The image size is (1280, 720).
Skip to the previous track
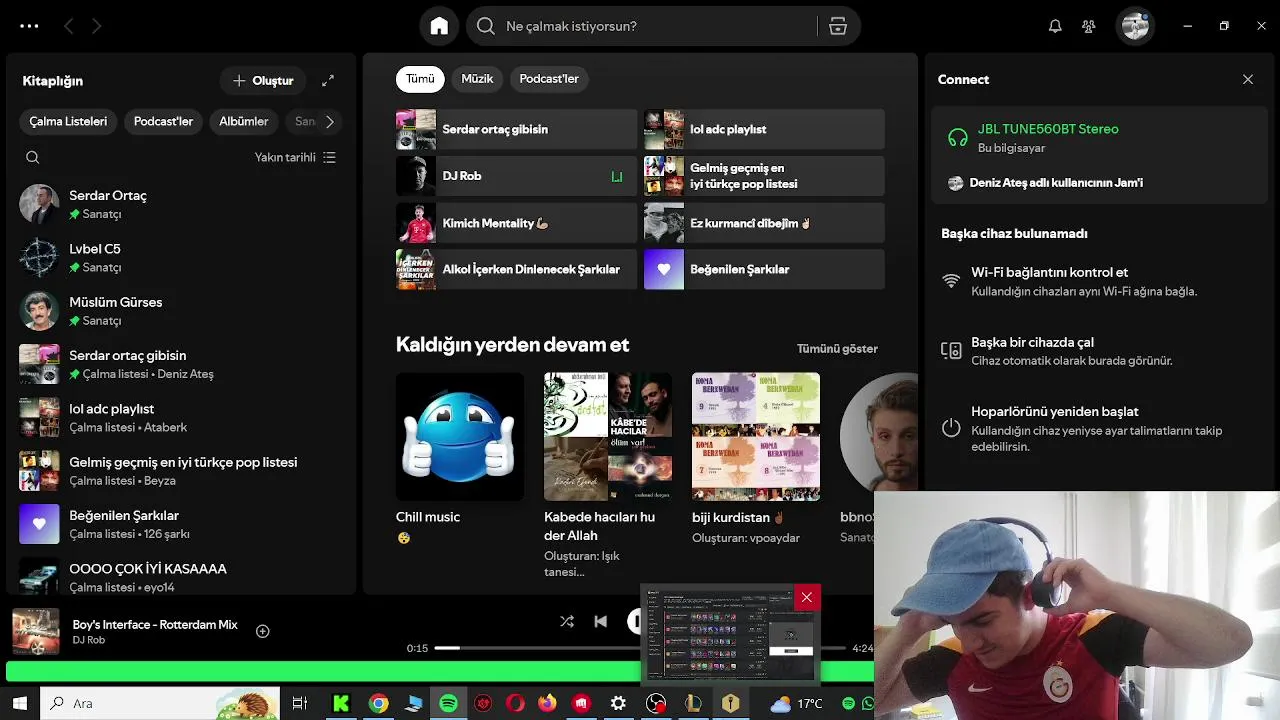[600, 621]
